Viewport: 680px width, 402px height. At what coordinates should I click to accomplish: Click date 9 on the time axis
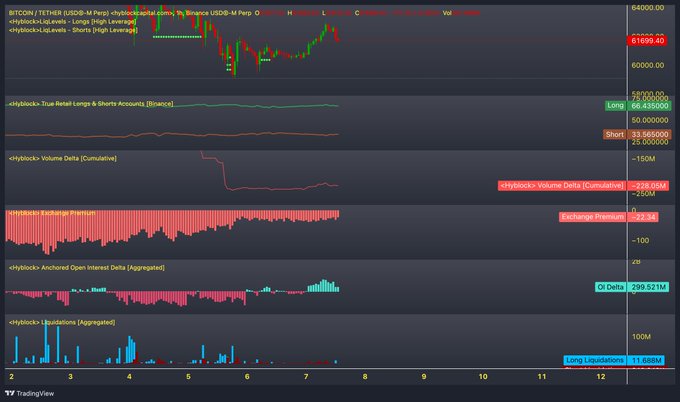click(x=424, y=376)
